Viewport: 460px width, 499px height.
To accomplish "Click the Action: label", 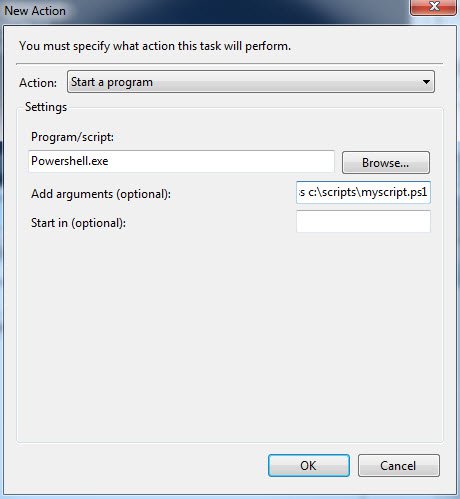I will click(38, 83).
